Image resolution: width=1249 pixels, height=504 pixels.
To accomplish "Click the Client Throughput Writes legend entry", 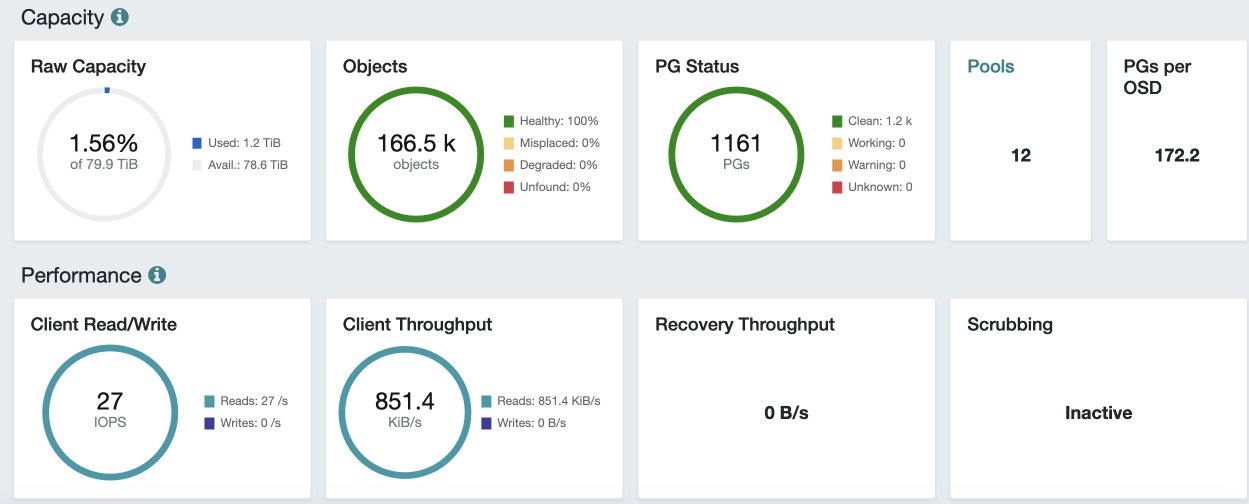I will pos(523,423).
